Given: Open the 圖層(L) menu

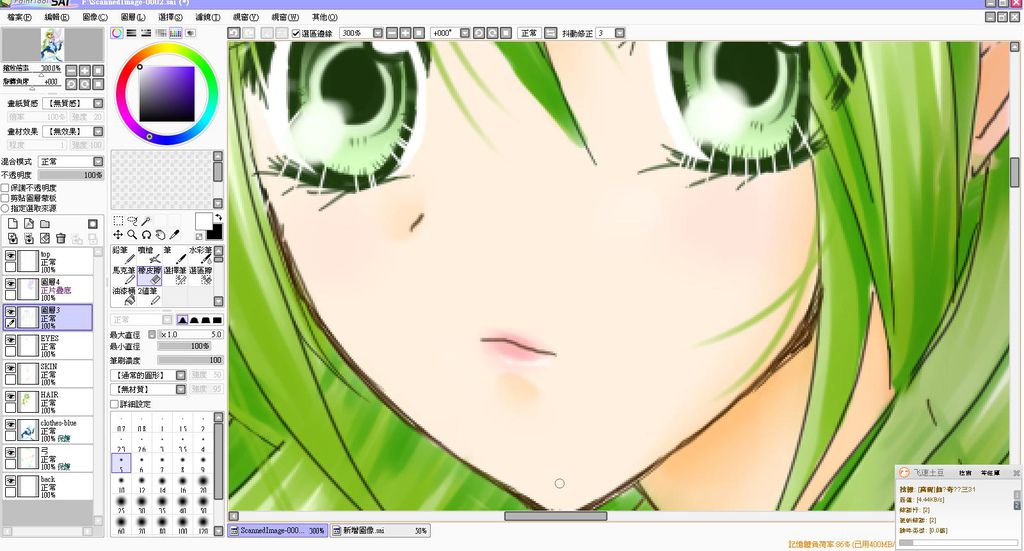Looking at the screenshot, I should point(133,17).
